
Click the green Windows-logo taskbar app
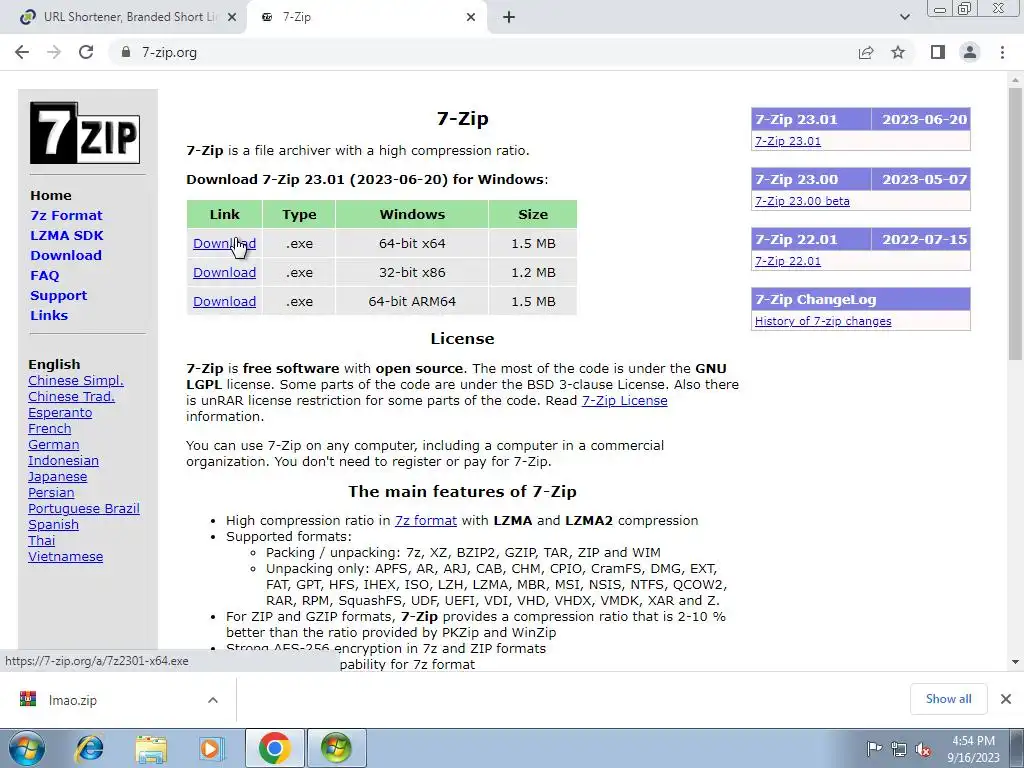click(x=336, y=748)
